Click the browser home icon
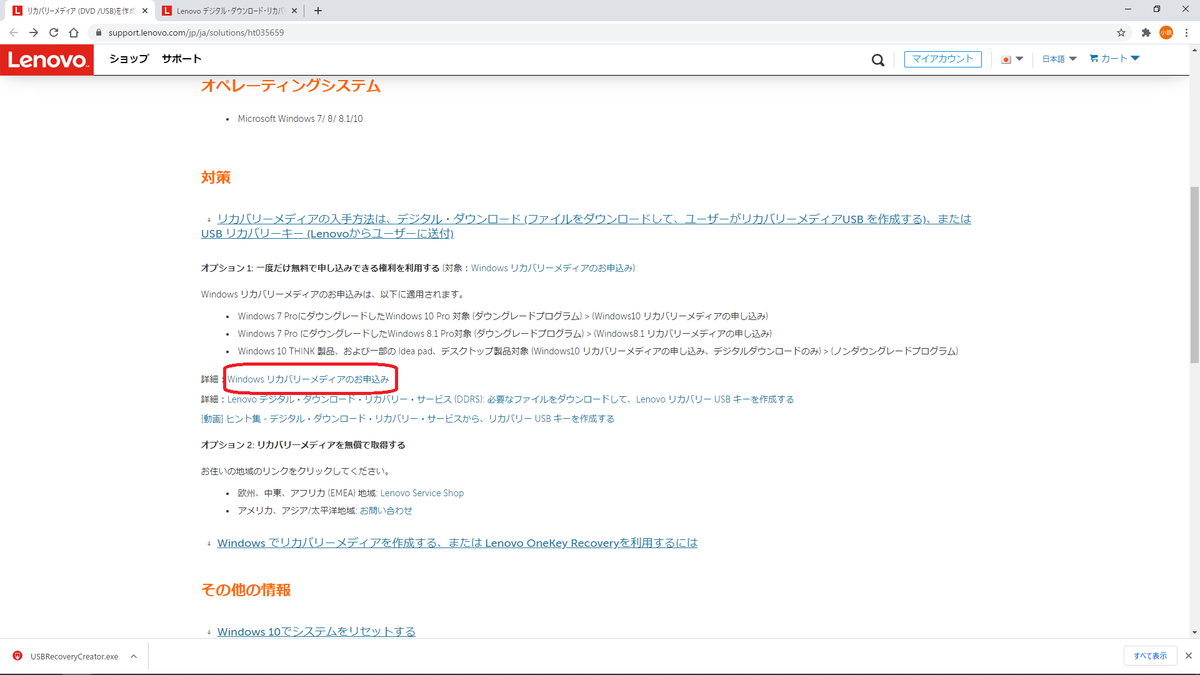The height and width of the screenshot is (675, 1200). click(75, 32)
